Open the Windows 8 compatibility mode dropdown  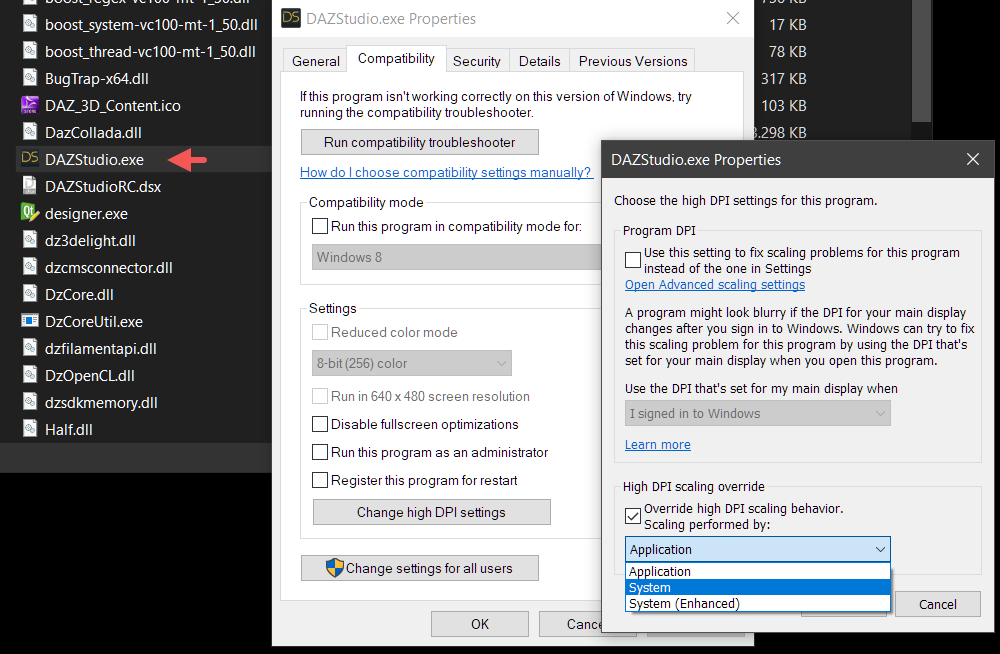pos(456,257)
